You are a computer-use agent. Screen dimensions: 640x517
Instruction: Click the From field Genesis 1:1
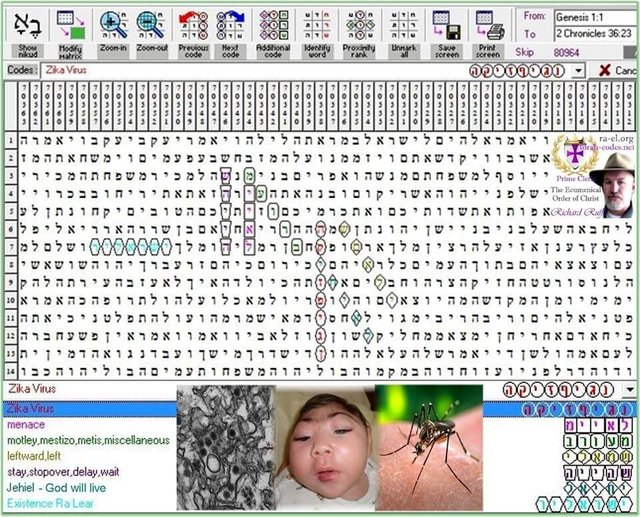point(595,17)
